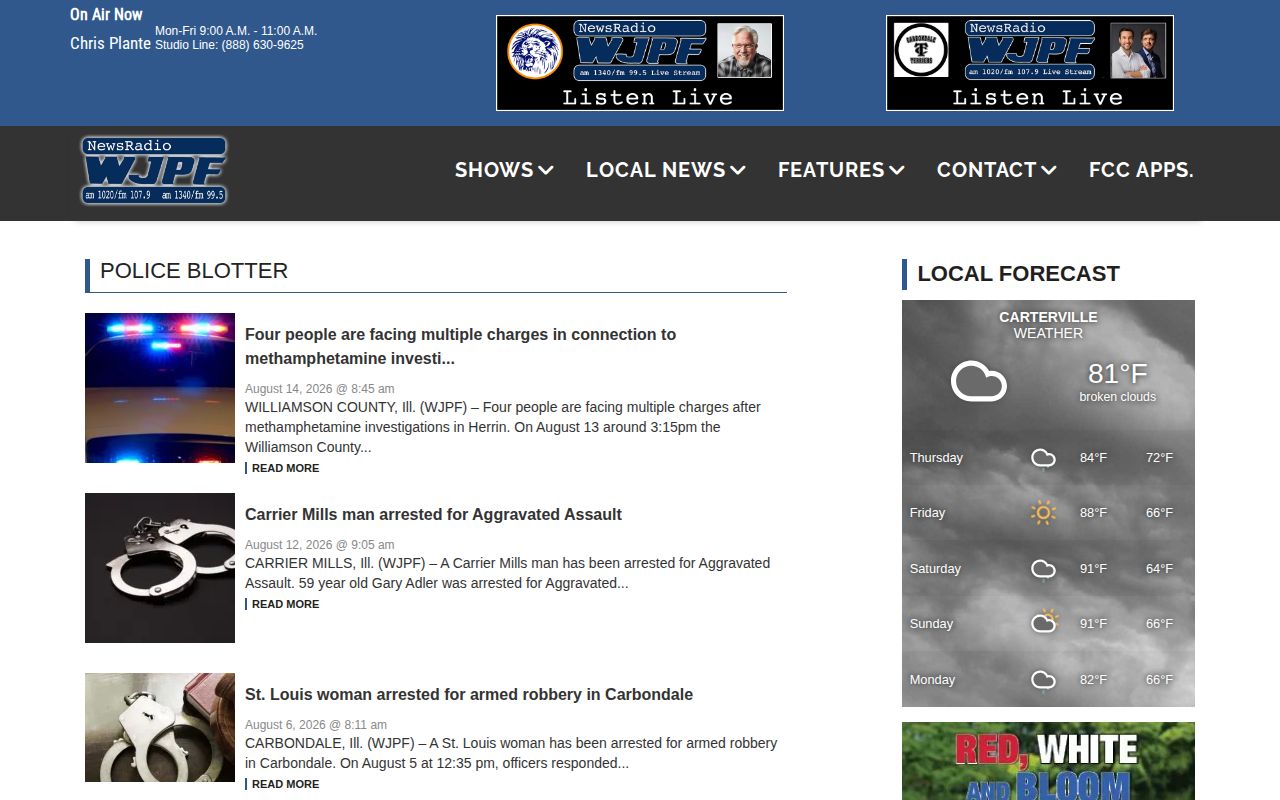Open the SHOWS menu item
The width and height of the screenshot is (1280, 800).
click(x=494, y=170)
